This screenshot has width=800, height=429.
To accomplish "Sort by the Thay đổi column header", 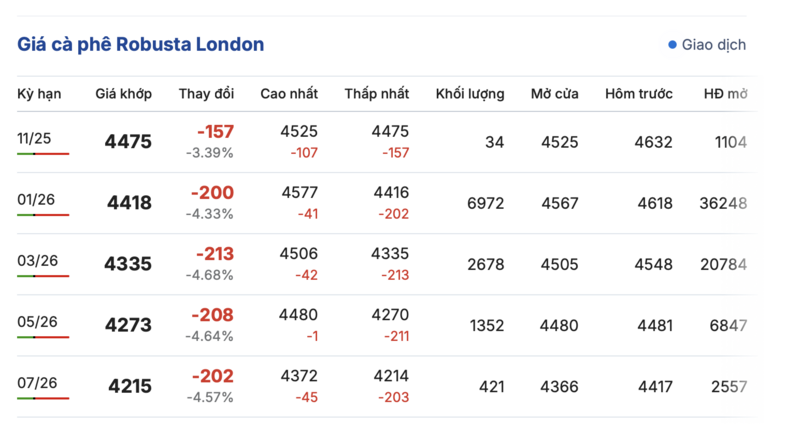I will coord(206,94).
